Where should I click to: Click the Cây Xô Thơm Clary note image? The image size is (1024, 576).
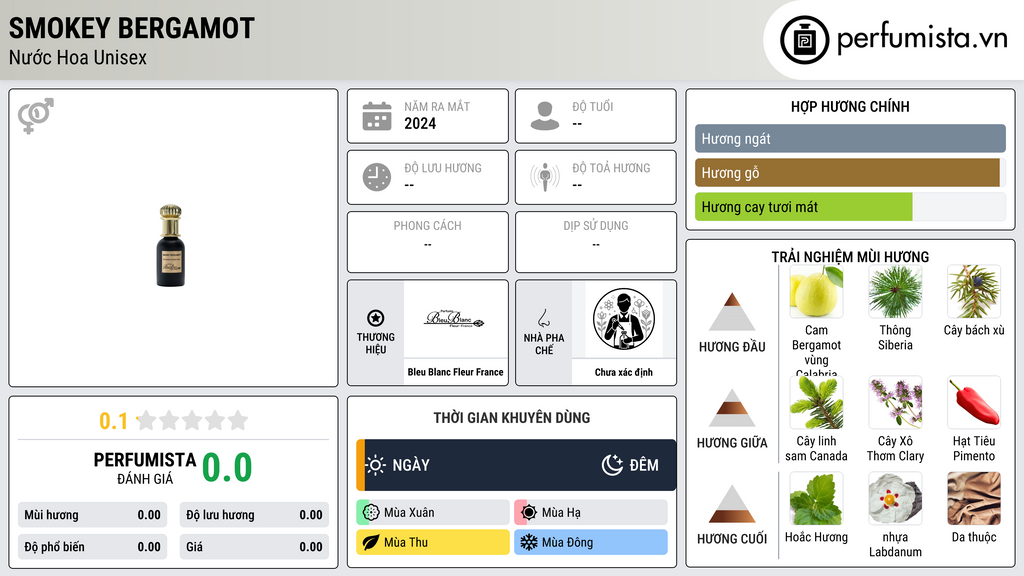(895, 402)
